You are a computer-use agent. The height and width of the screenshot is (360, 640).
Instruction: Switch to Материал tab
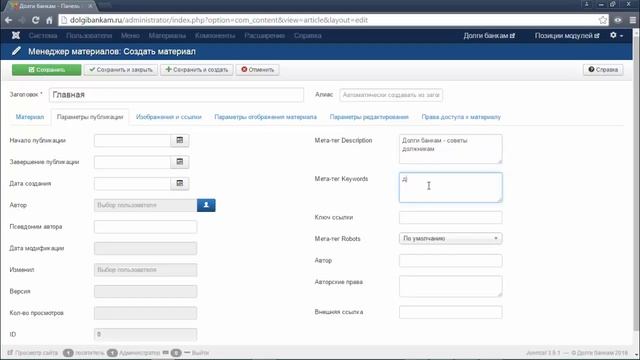(x=30, y=117)
